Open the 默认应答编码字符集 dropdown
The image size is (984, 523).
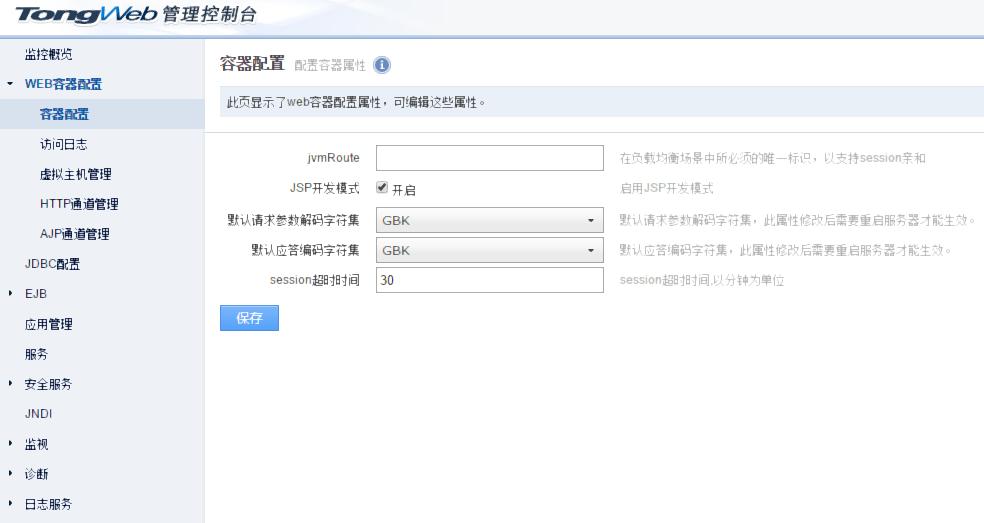[489, 250]
